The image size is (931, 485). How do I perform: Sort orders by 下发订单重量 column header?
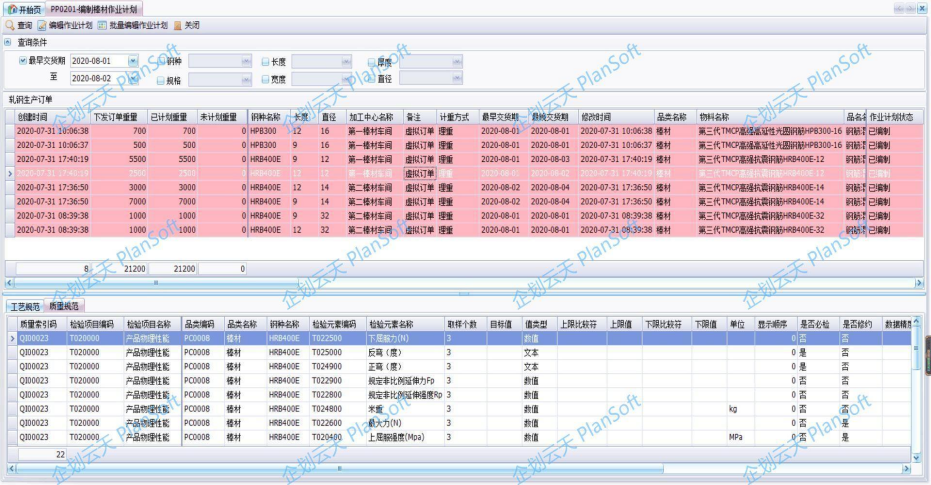(x=119, y=117)
